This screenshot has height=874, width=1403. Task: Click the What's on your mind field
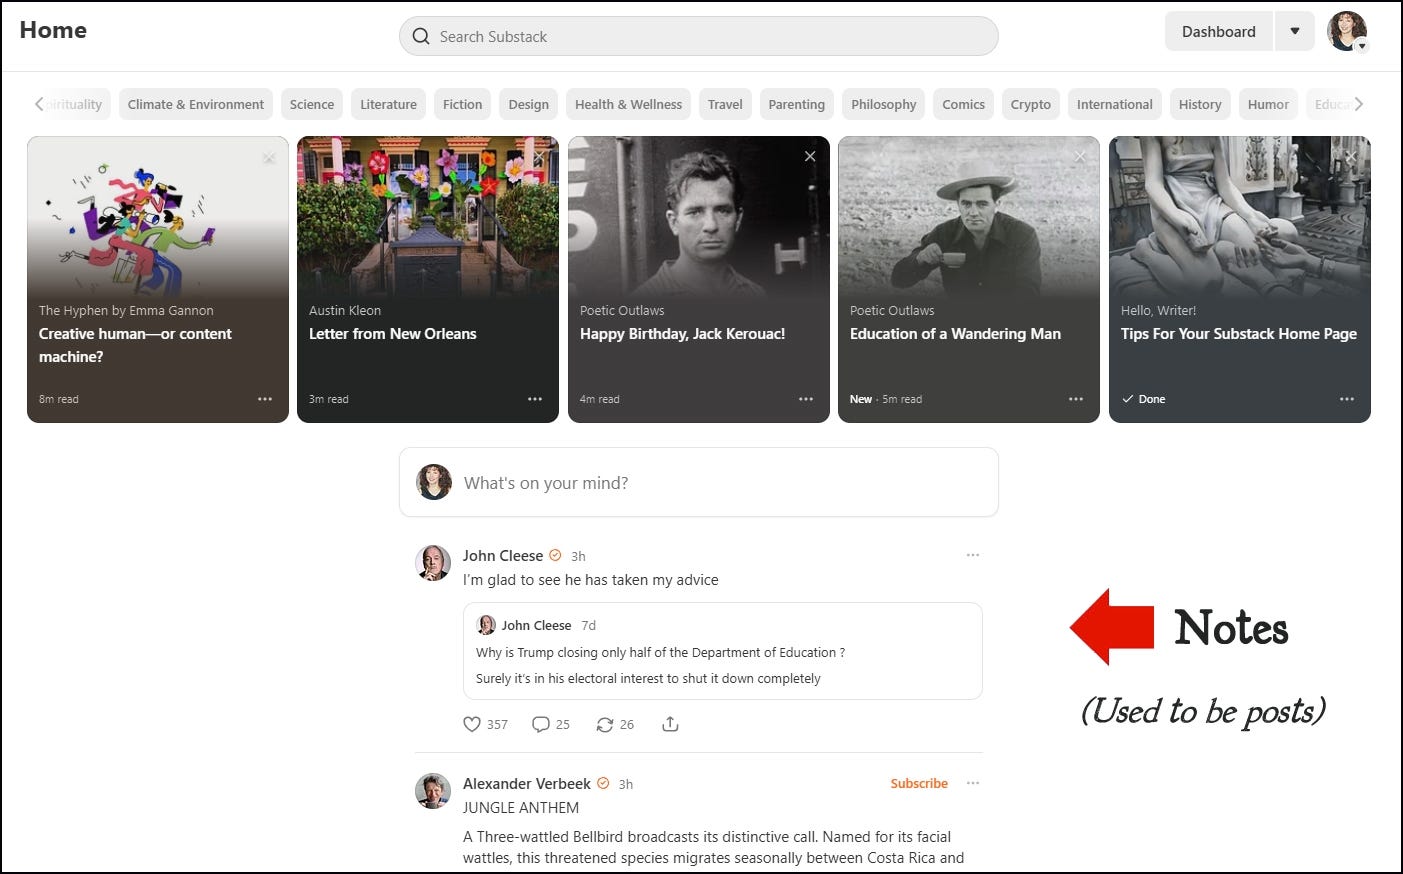[x=698, y=483]
